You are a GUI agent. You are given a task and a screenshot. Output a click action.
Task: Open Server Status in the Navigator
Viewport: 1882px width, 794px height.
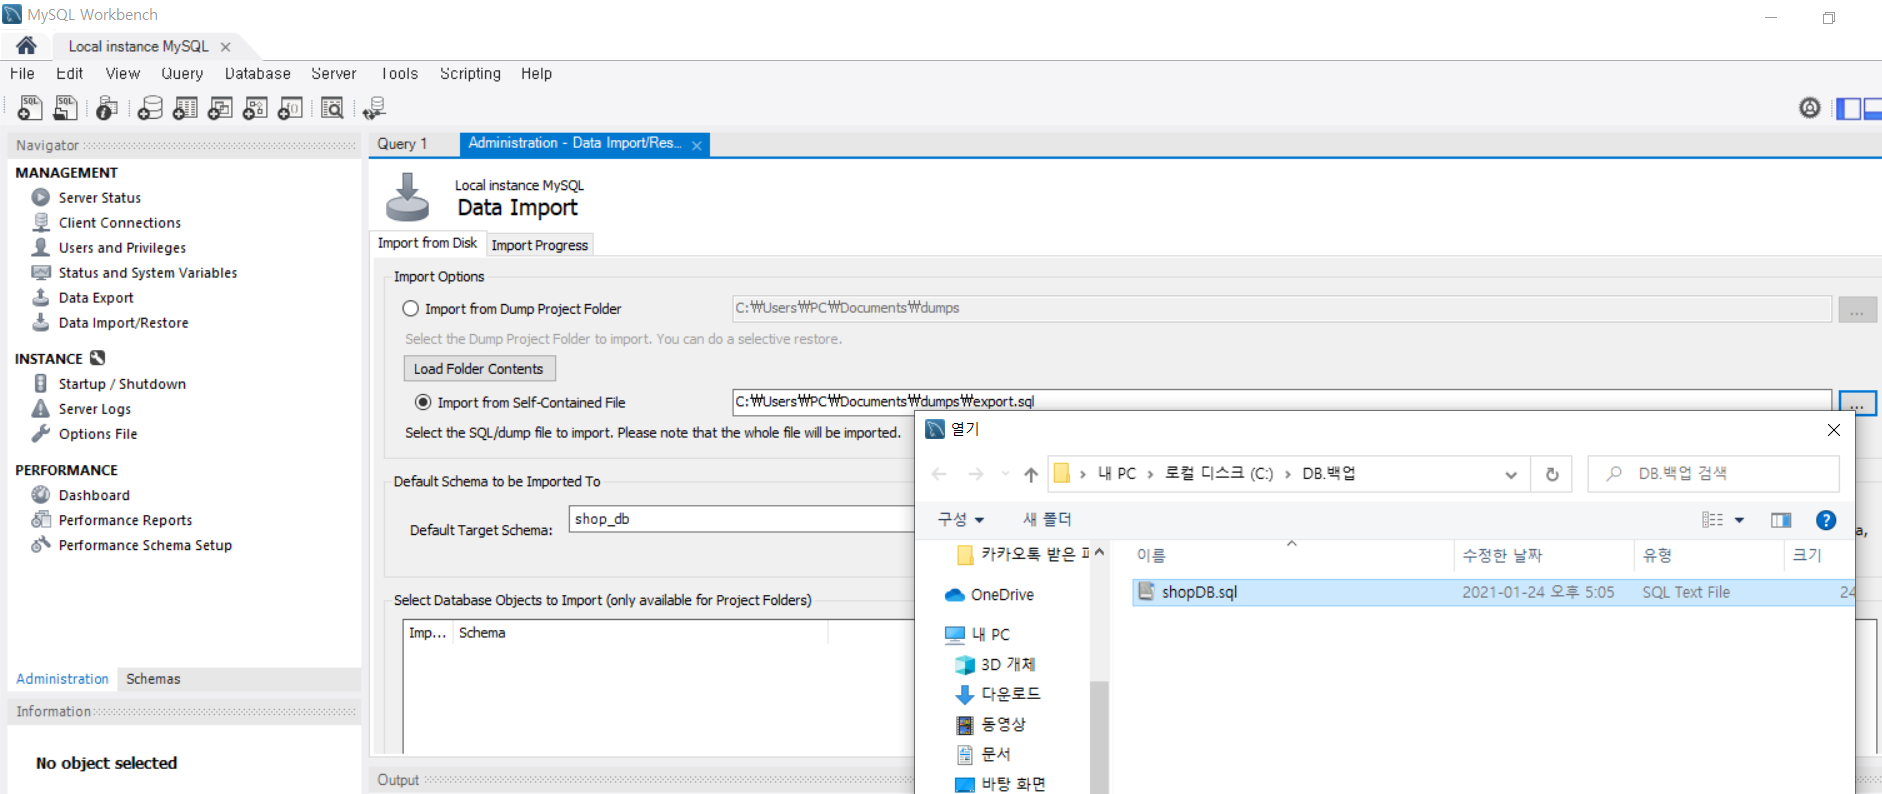click(100, 198)
